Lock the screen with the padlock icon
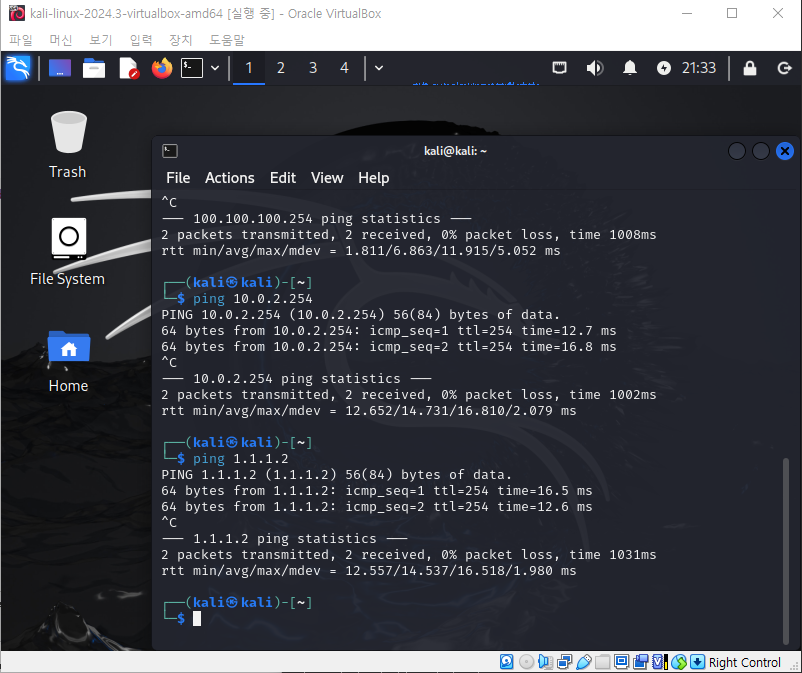This screenshot has height=673, width=802. (x=750, y=68)
